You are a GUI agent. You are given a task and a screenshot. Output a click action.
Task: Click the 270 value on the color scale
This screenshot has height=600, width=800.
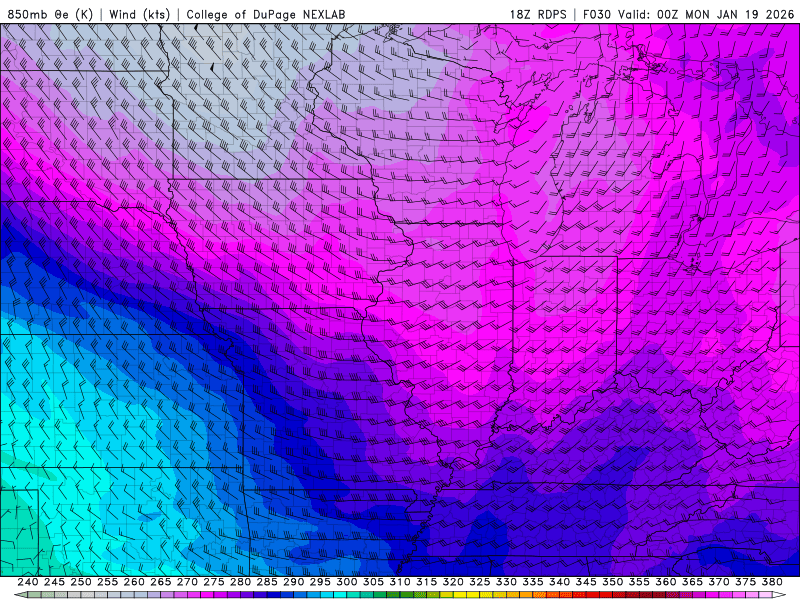click(x=187, y=582)
